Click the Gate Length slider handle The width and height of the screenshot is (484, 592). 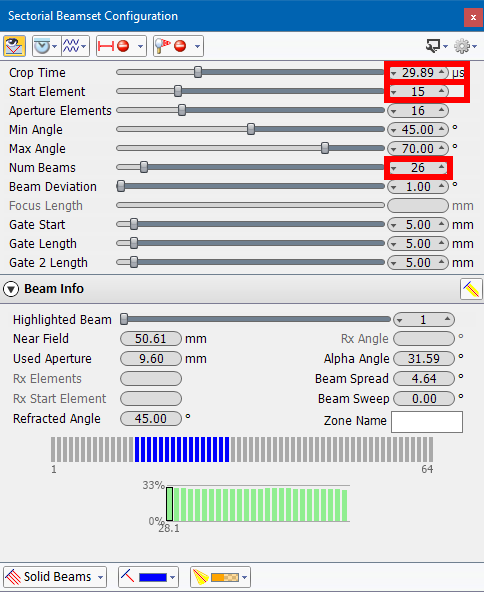point(134,243)
